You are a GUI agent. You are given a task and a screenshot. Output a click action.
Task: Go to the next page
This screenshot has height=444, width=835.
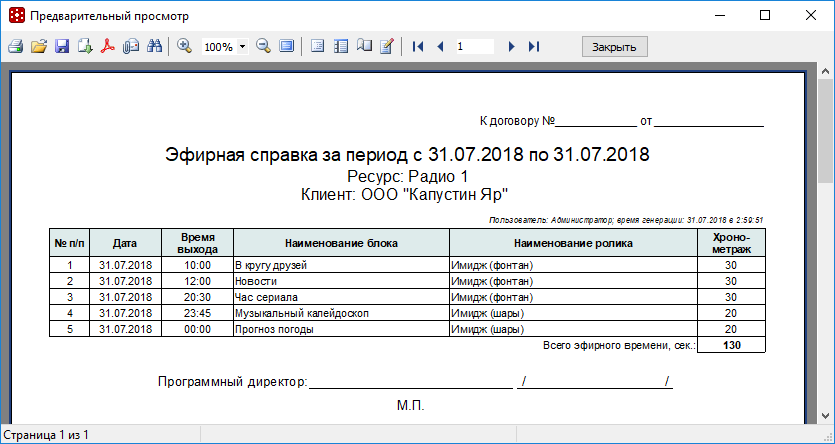pos(512,47)
